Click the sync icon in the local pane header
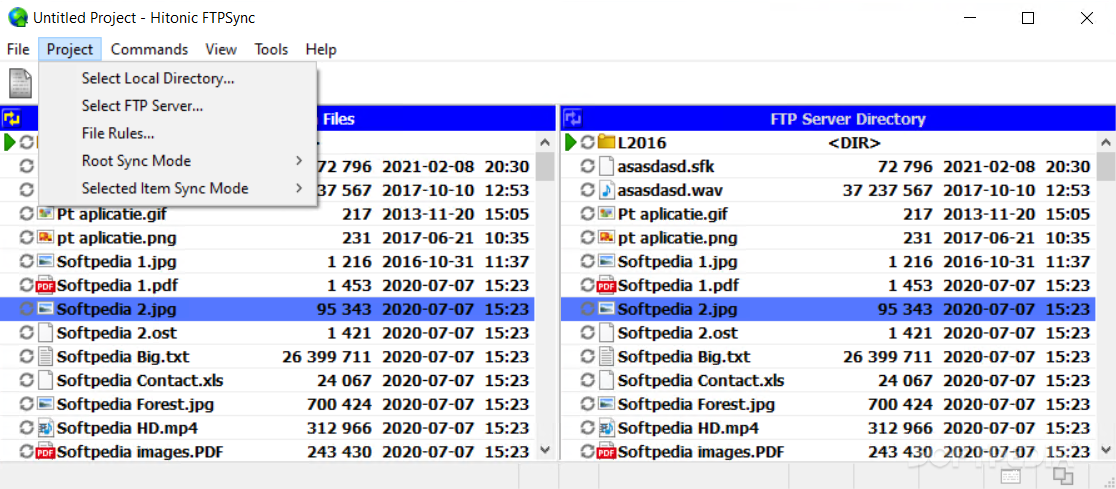This screenshot has height=489, width=1116. (x=11, y=119)
